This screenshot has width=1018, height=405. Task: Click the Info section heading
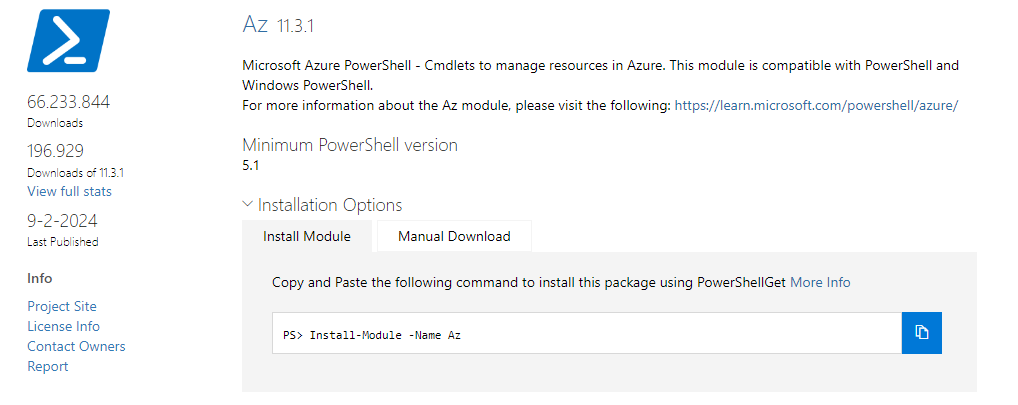(x=40, y=278)
